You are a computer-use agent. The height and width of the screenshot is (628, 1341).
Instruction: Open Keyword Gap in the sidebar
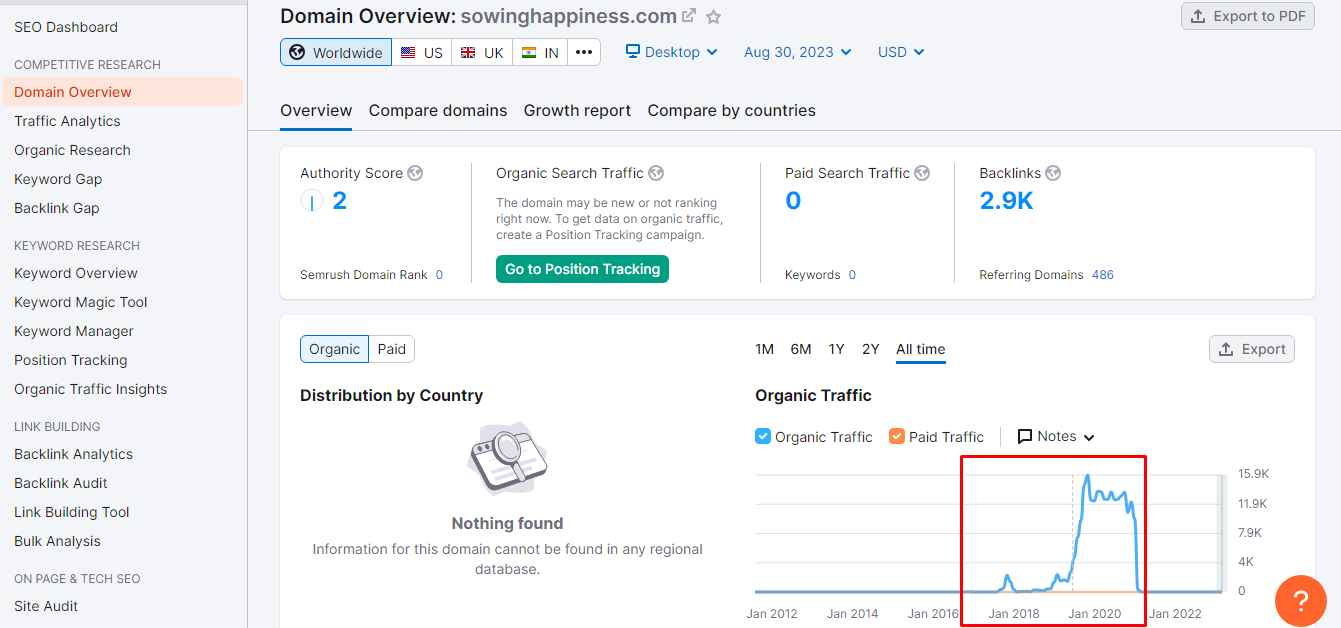(x=58, y=179)
